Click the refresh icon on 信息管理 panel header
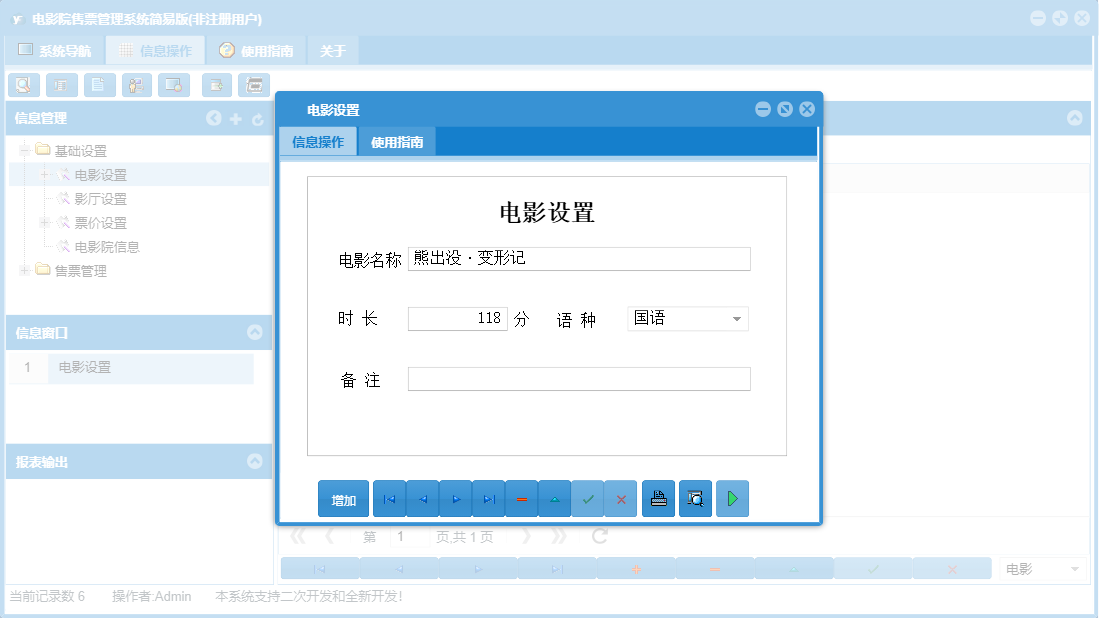 tap(258, 118)
